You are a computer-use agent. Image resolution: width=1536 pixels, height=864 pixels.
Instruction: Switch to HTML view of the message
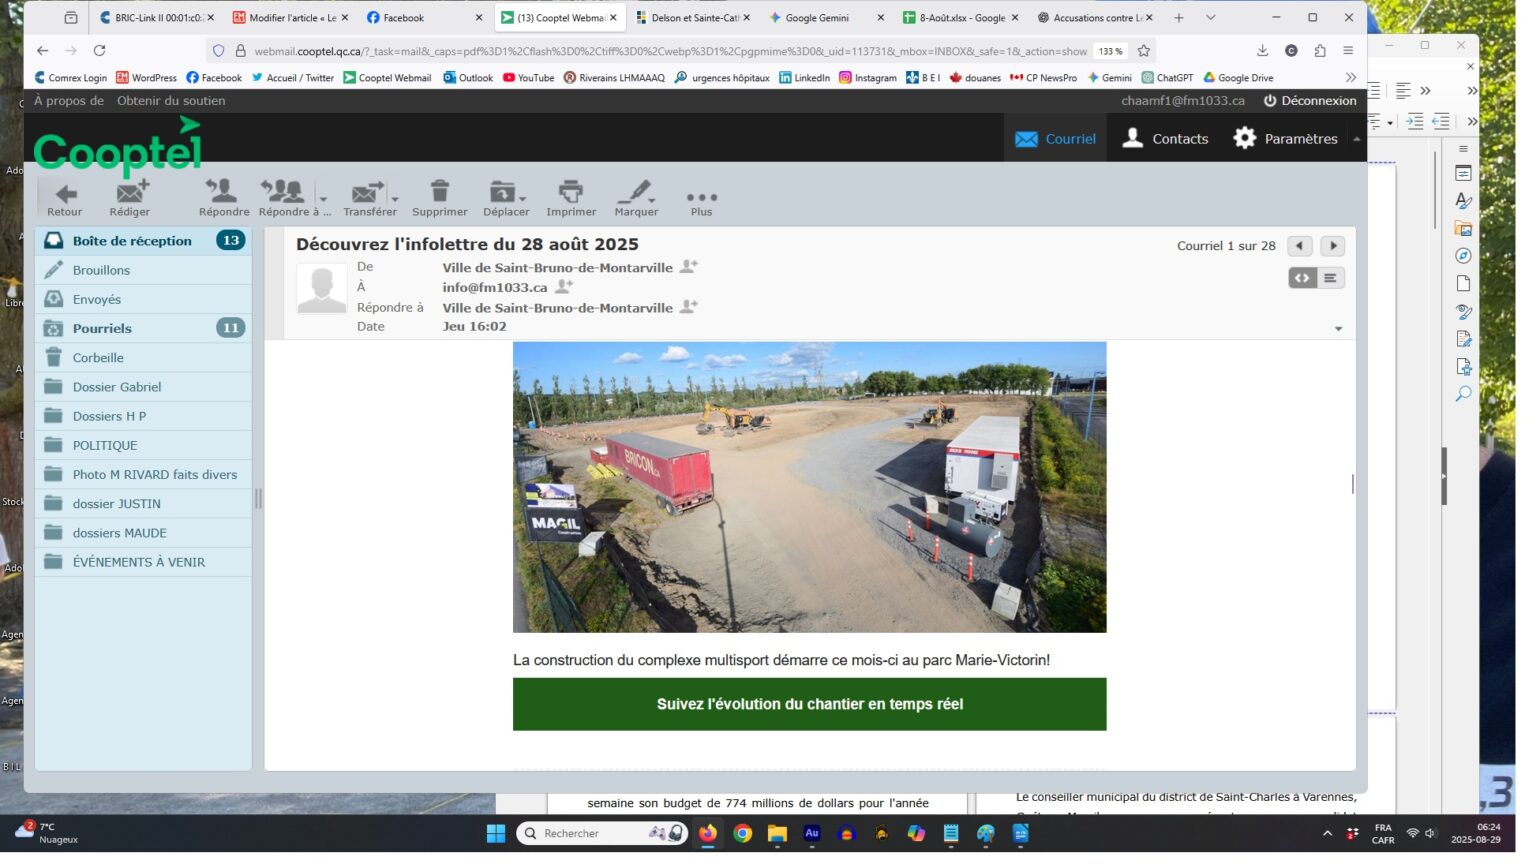tap(1301, 278)
